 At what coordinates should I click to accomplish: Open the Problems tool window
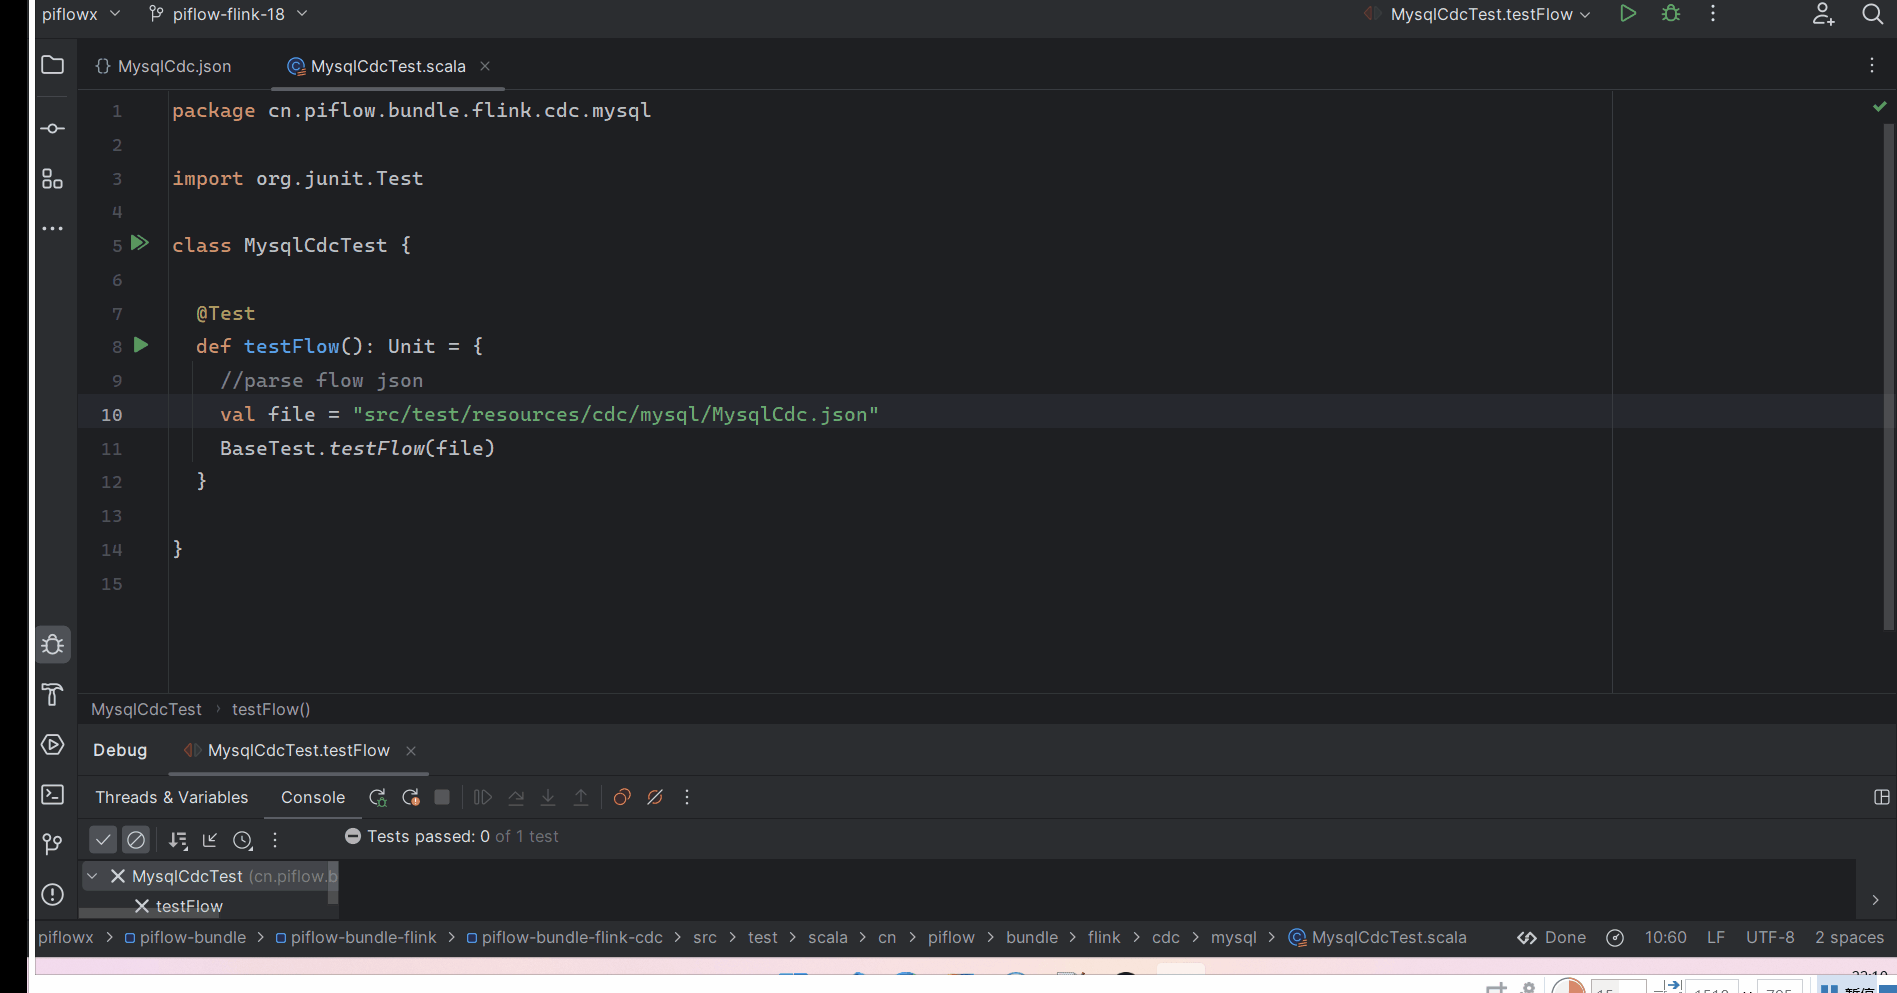[x=52, y=895]
